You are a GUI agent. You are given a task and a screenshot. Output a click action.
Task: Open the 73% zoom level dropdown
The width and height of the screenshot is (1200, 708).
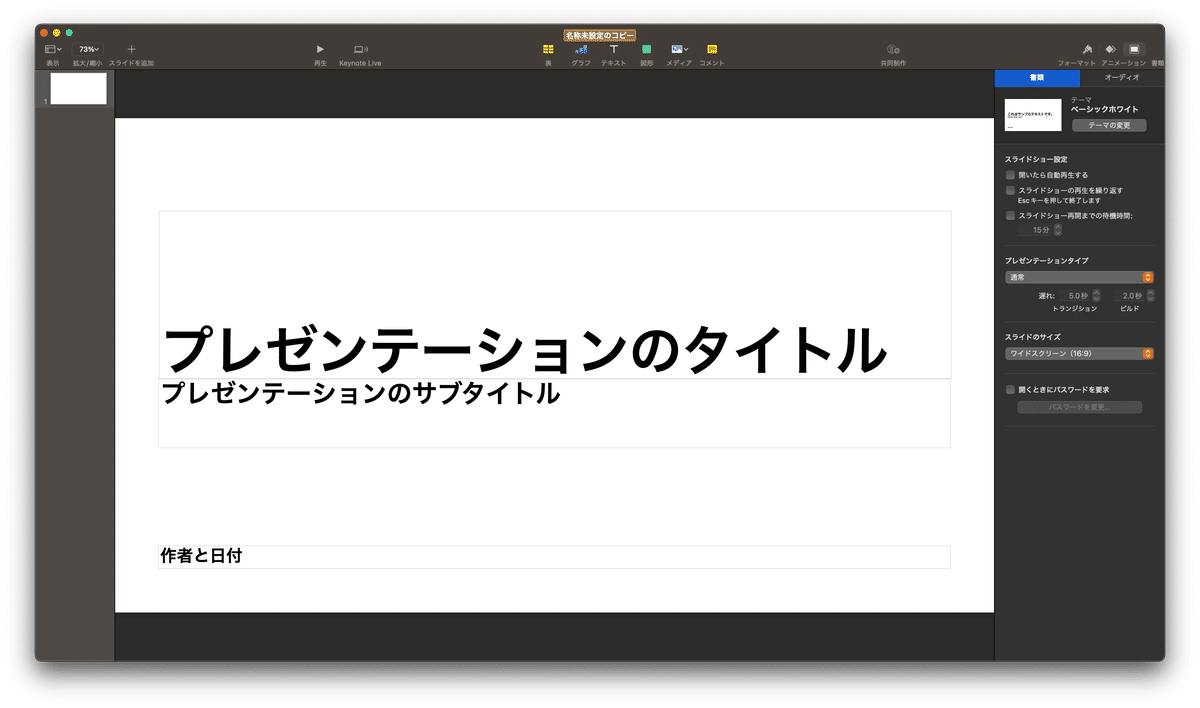click(89, 49)
